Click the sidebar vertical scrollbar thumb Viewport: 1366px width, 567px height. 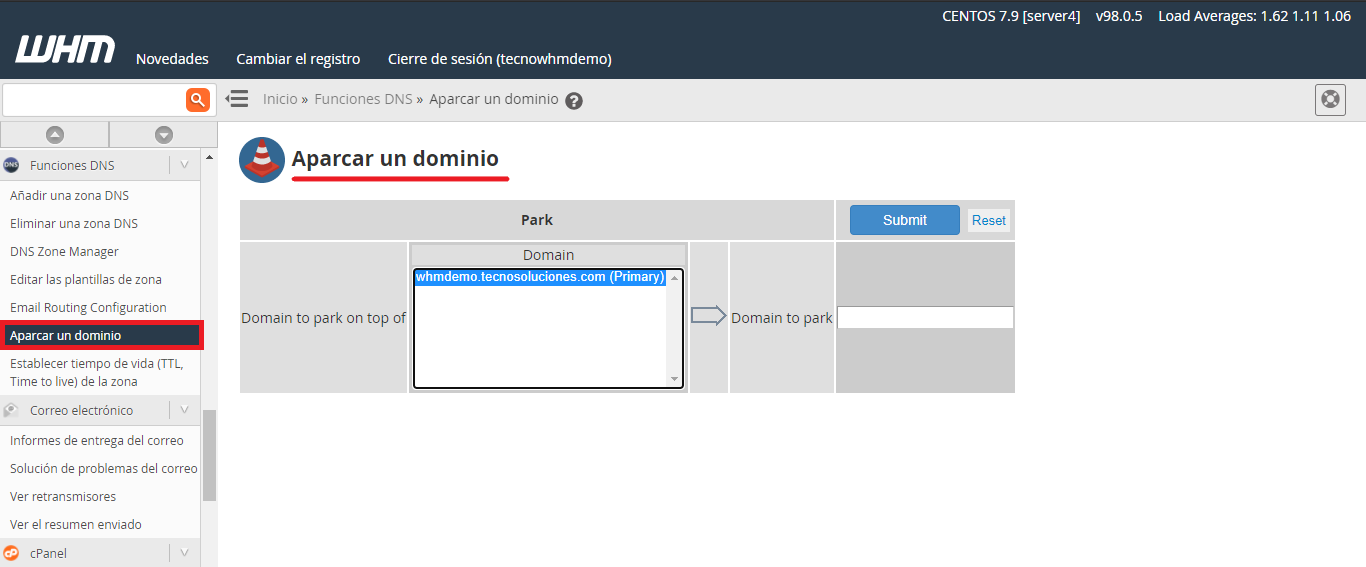(209, 455)
